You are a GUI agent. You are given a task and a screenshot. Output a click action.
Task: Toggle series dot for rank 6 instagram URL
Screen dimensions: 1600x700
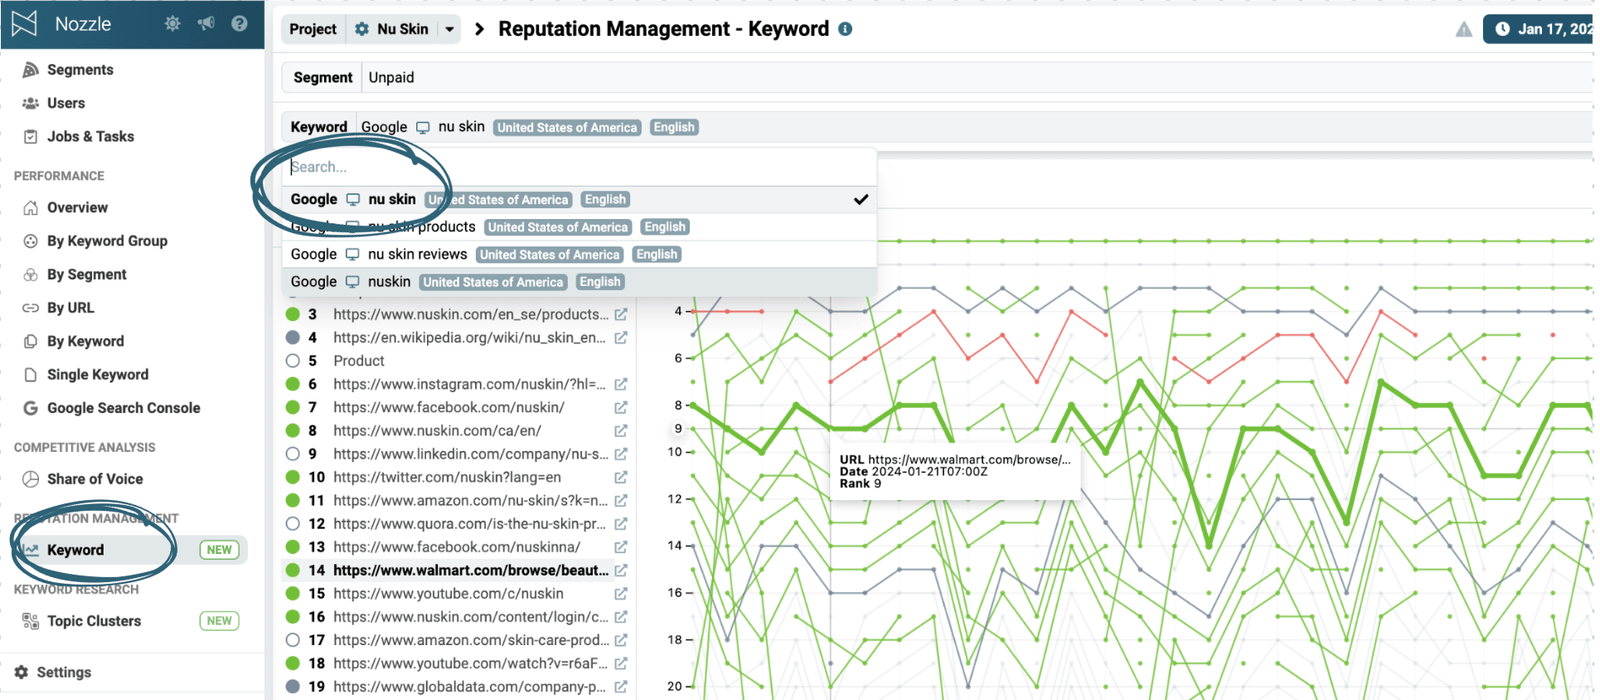293,384
